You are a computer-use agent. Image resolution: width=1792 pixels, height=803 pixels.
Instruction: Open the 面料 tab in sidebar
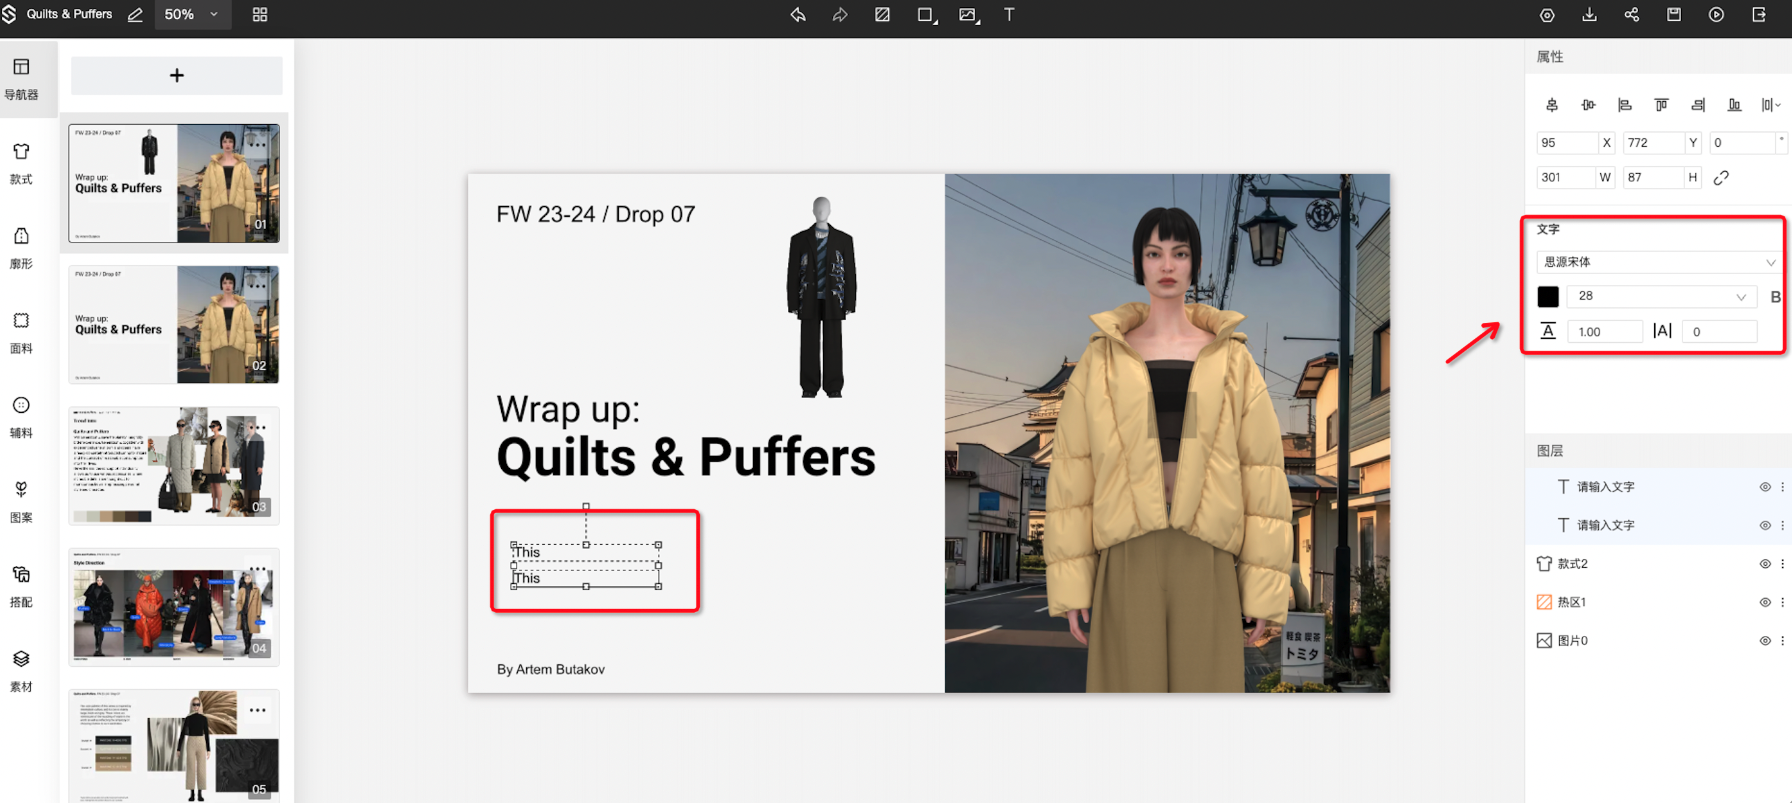click(21, 332)
